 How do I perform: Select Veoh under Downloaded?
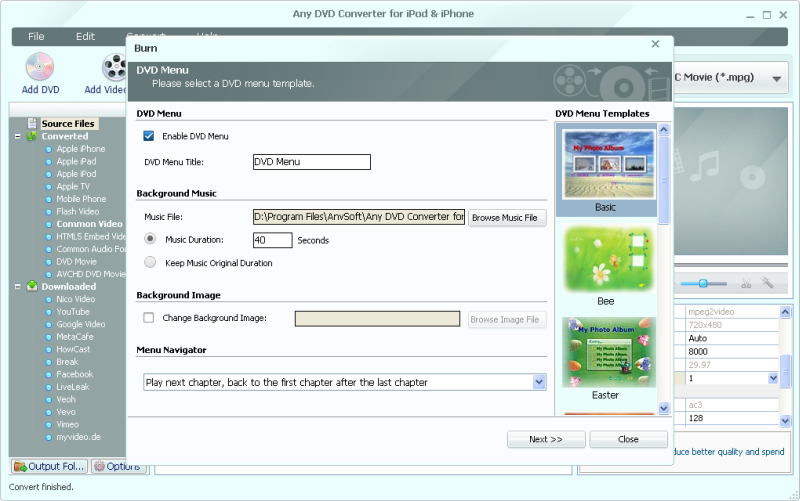pos(66,399)
